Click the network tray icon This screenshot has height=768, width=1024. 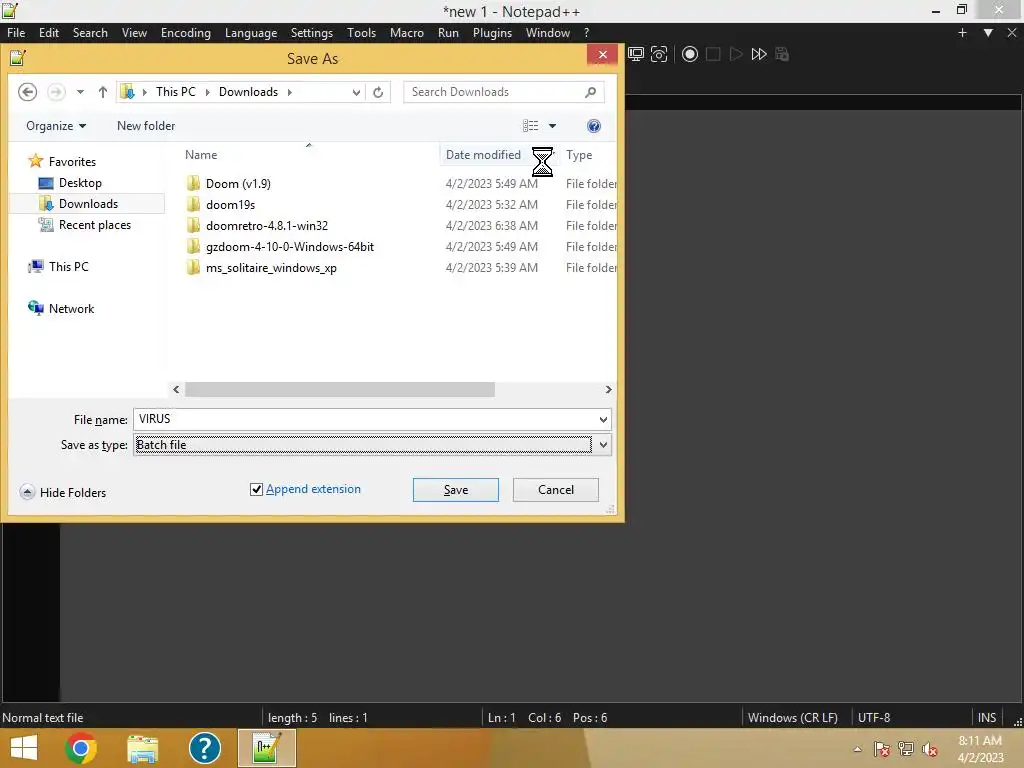point(906,749)
